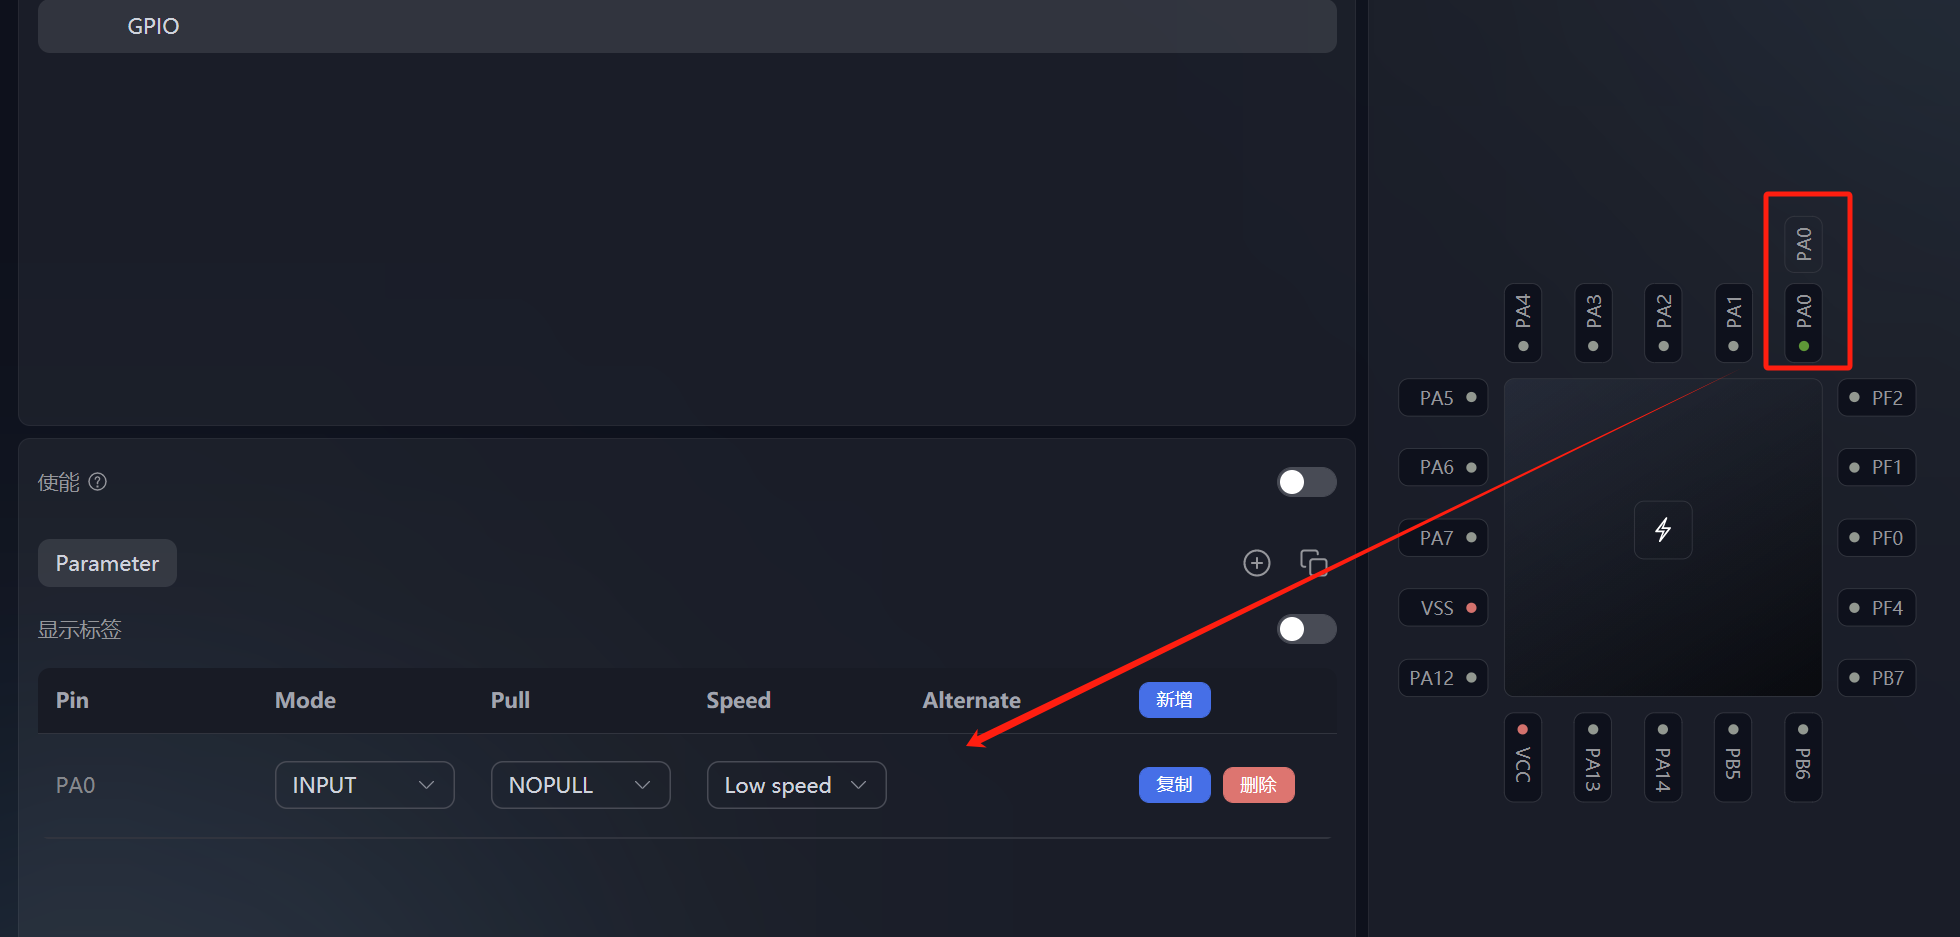Click the blue 复制 button
Image resolution: width=1960 pixels, height=937 pixels.
coord(1174,785)
